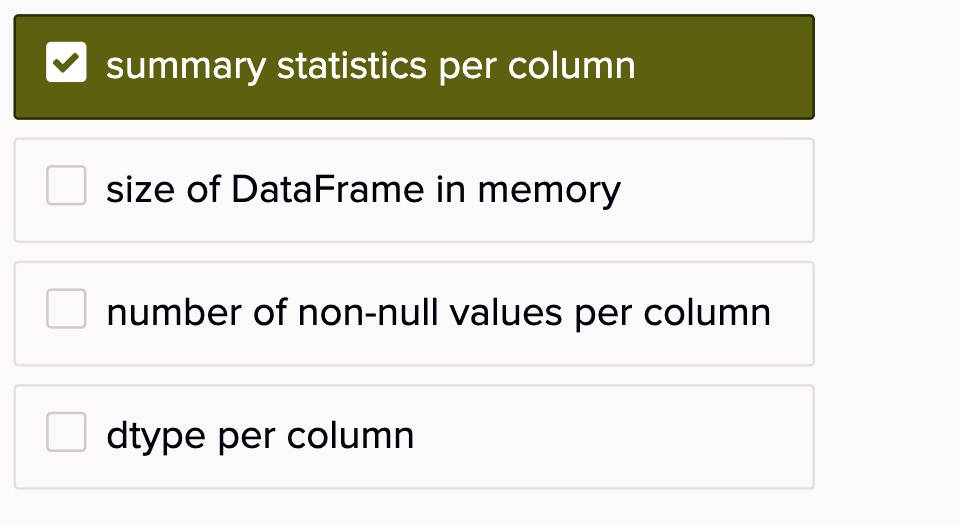
Task: Deselect the highlighted olive-green answer card
Action: pyautogui.click(x=414, y=67)
